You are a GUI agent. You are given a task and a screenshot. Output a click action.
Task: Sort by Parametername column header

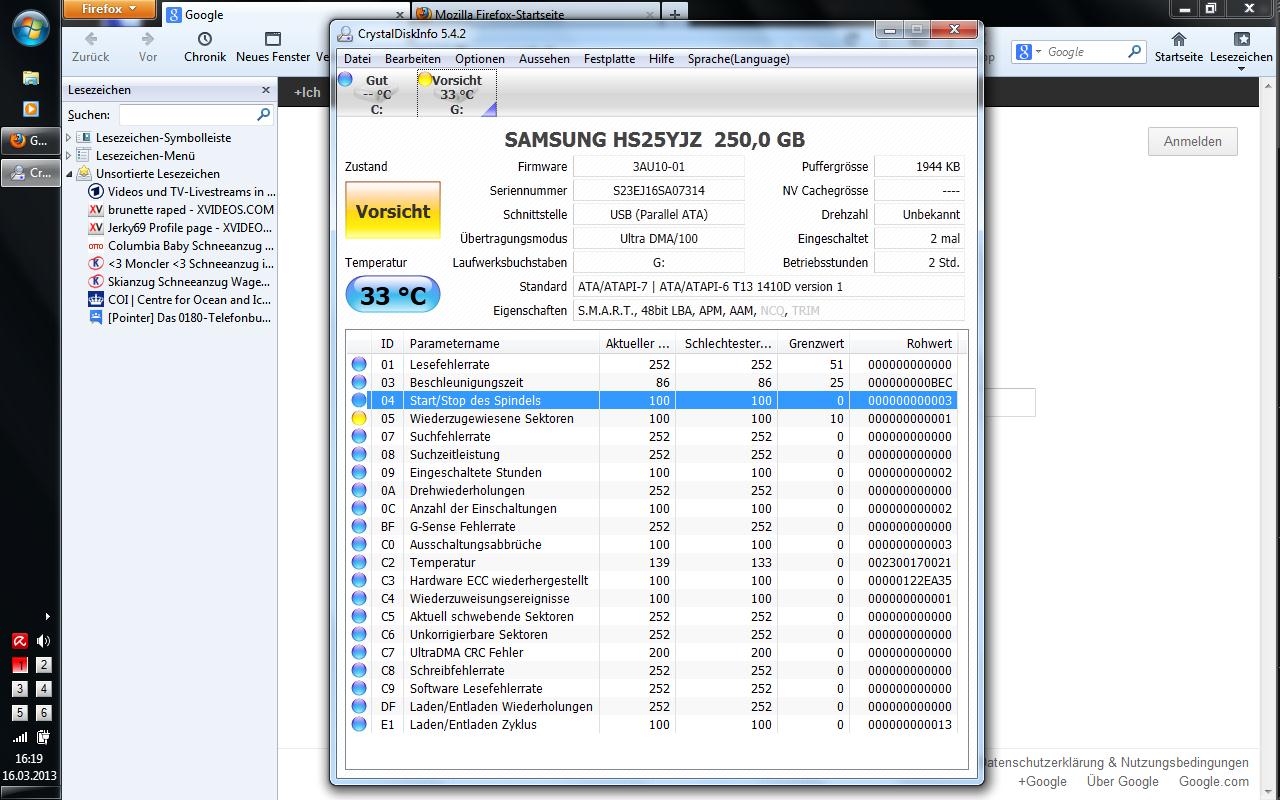501,343
